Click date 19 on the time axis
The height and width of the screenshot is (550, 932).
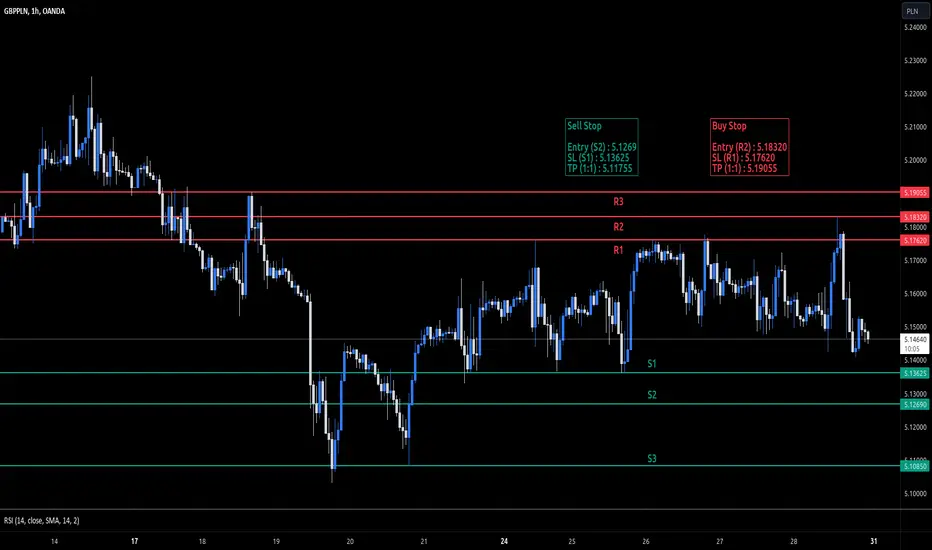pos(276,541)
